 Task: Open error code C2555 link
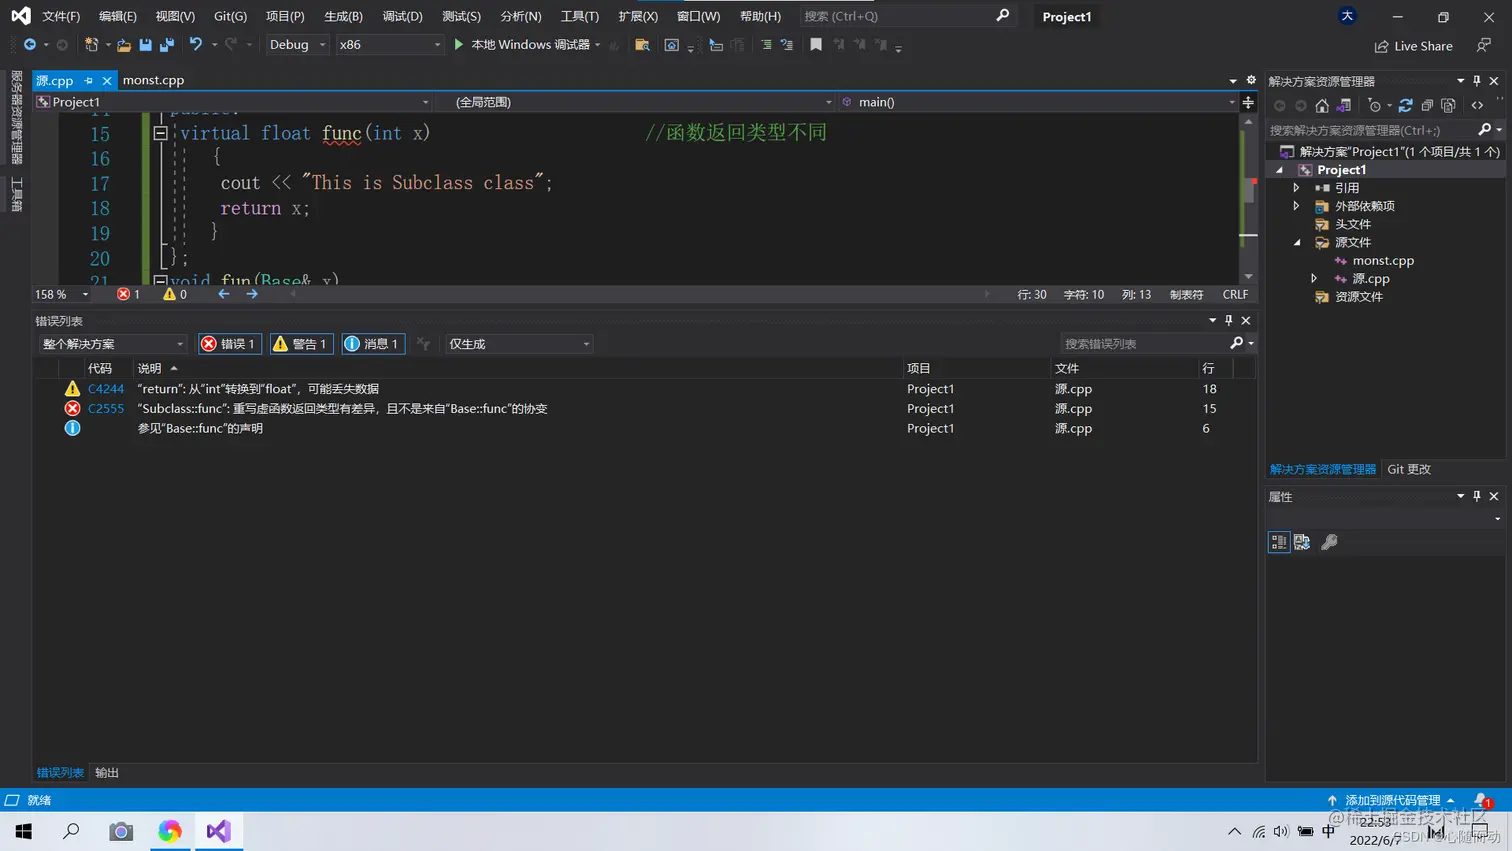pyautogui.click(x=106, y=409)
